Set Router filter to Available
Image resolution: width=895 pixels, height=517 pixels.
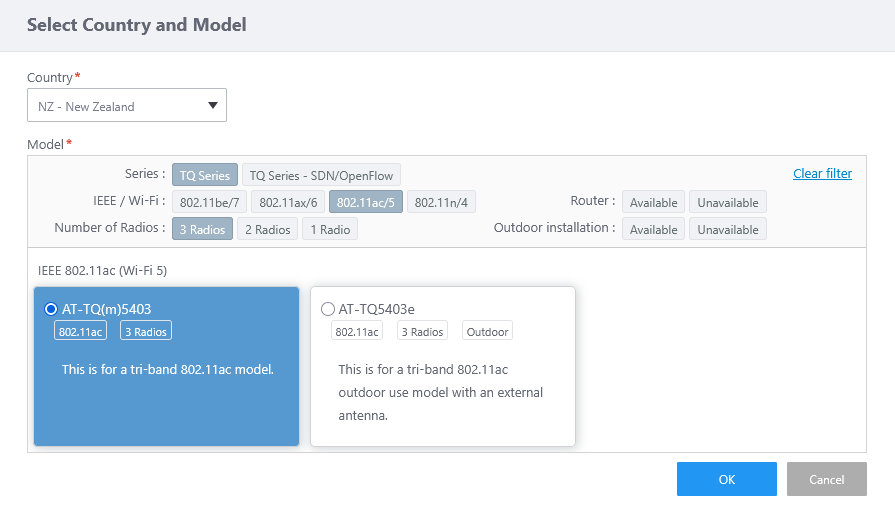654,202
